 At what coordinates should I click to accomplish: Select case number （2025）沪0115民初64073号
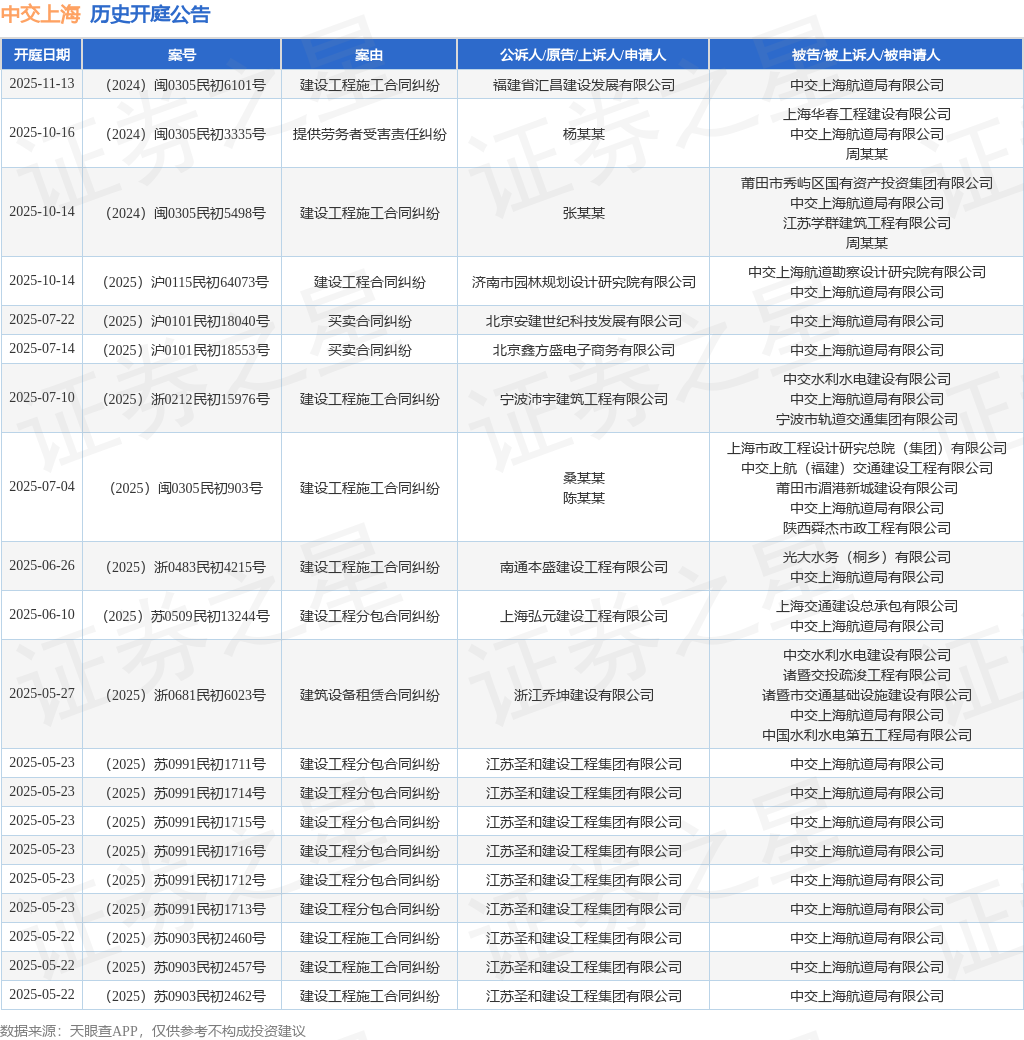(182, 282)
